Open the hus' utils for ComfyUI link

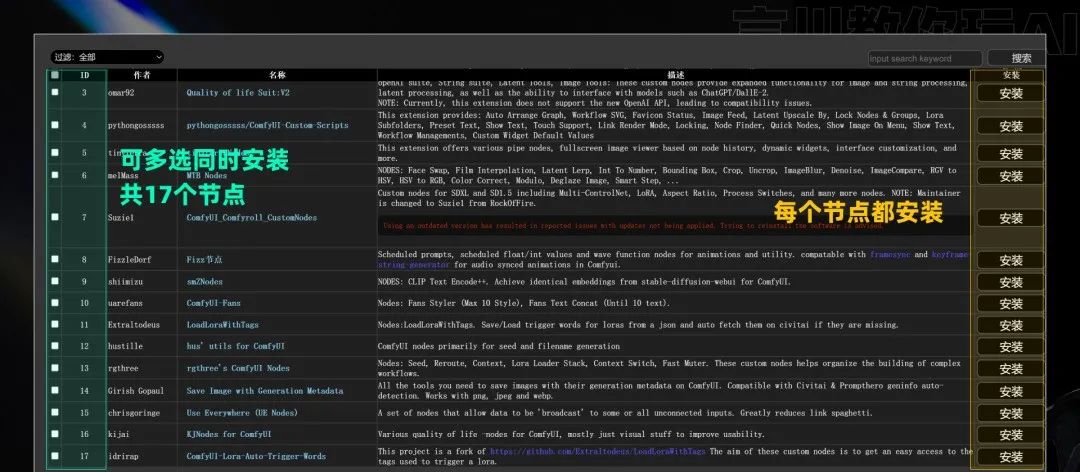coord(235,346)
